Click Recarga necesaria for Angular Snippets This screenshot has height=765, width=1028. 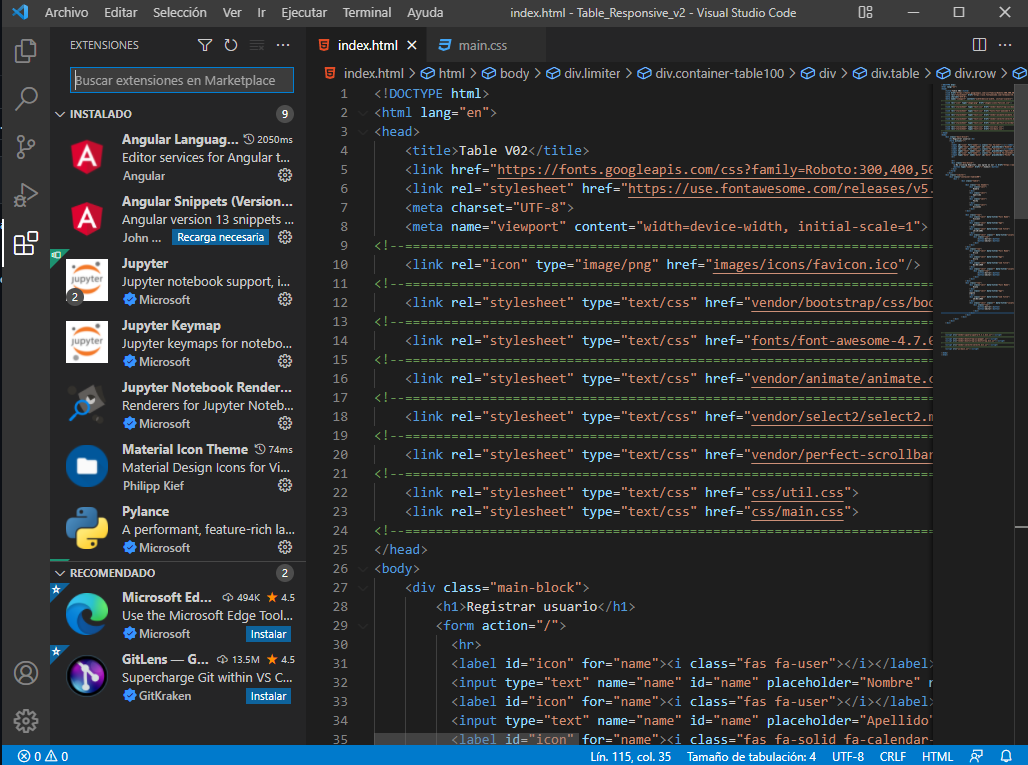220,237
